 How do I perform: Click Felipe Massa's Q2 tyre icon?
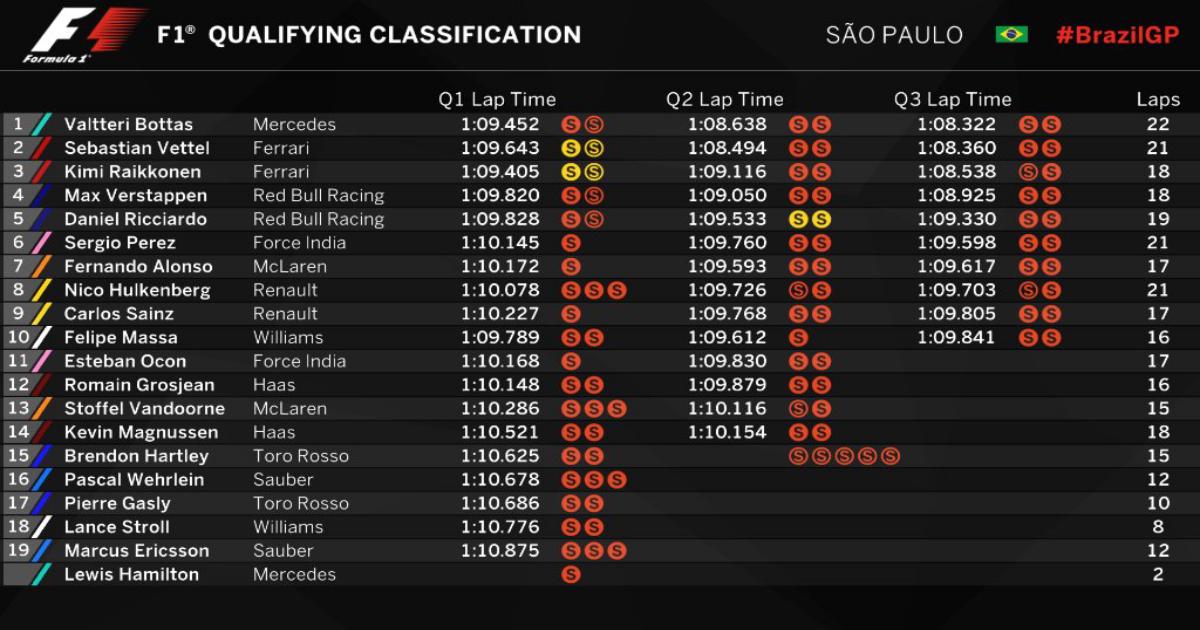pos(798,338)
